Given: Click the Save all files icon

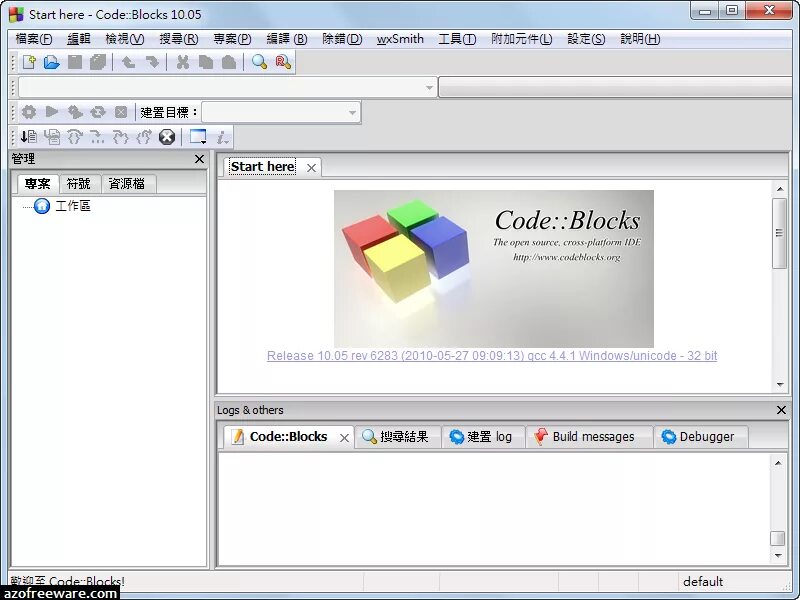Looking at the screenshot, I should (x=98, y=62).
